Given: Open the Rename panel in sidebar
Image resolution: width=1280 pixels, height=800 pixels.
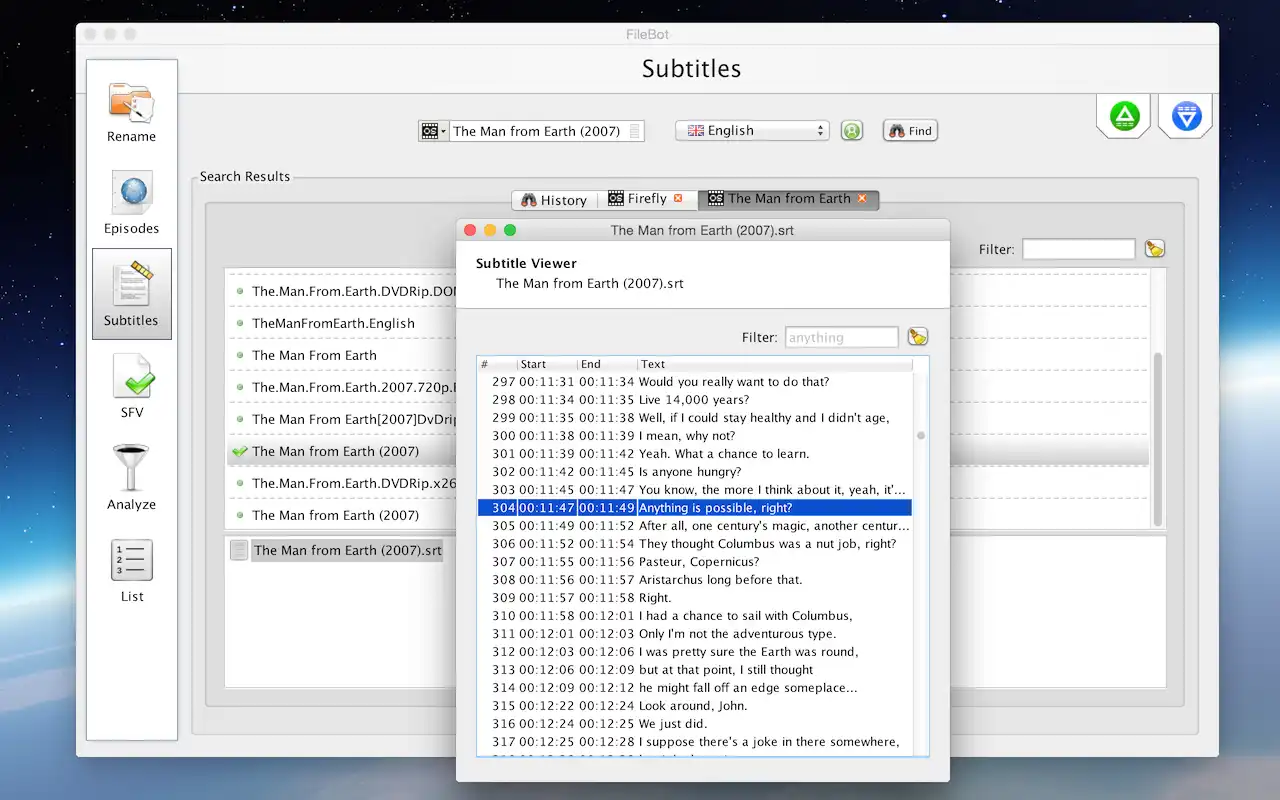Looking at the screenshot, I should (x=131, y=113).
